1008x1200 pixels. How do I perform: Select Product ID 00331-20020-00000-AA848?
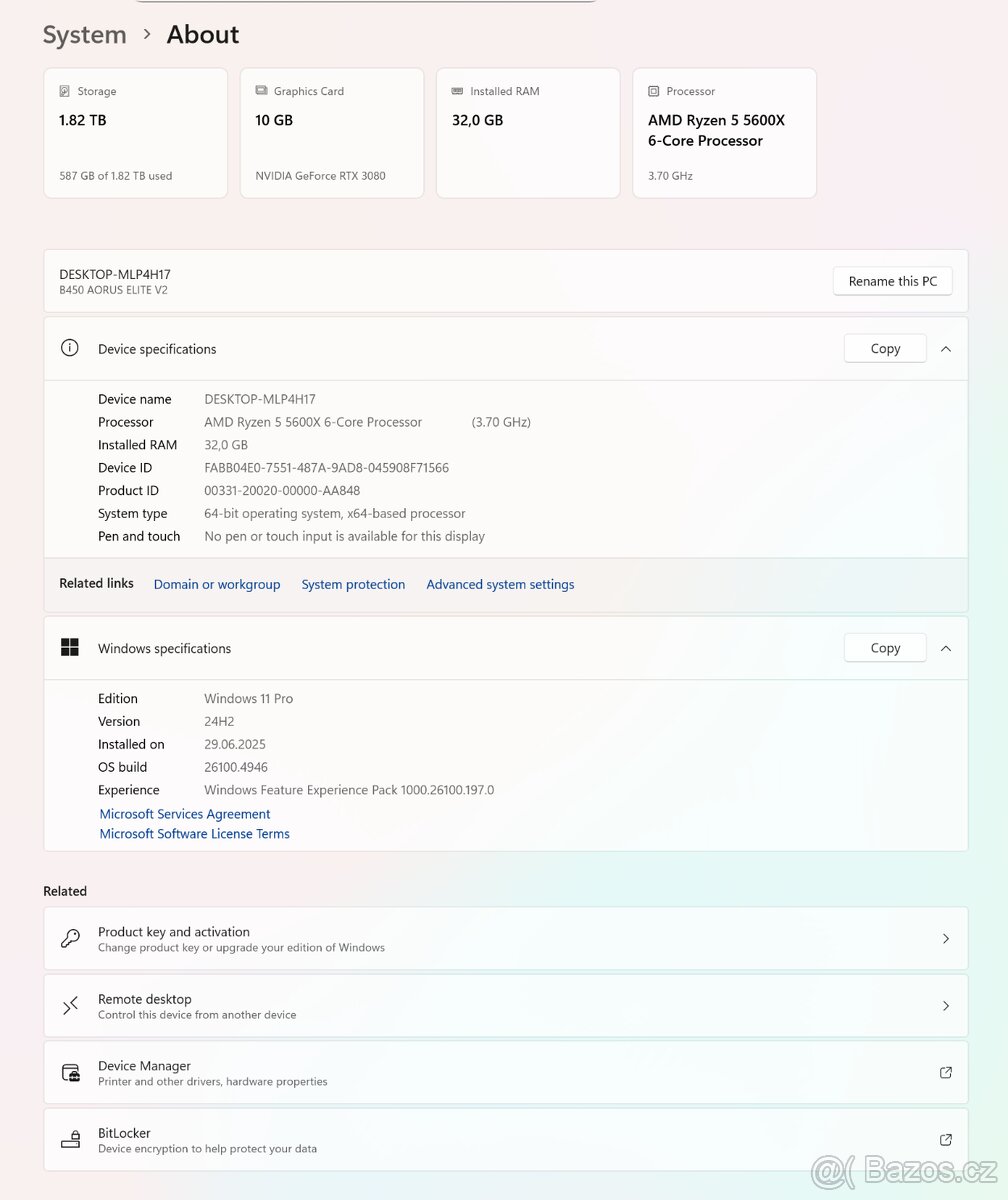[282, 490]
